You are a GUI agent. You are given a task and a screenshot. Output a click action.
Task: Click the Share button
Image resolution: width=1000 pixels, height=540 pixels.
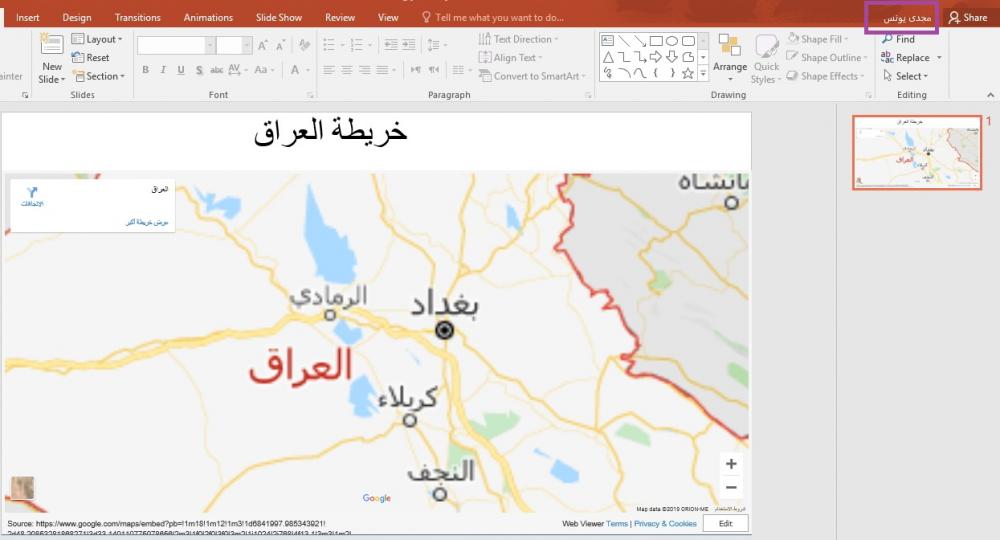pyautogui.click(x=968, y=17)
